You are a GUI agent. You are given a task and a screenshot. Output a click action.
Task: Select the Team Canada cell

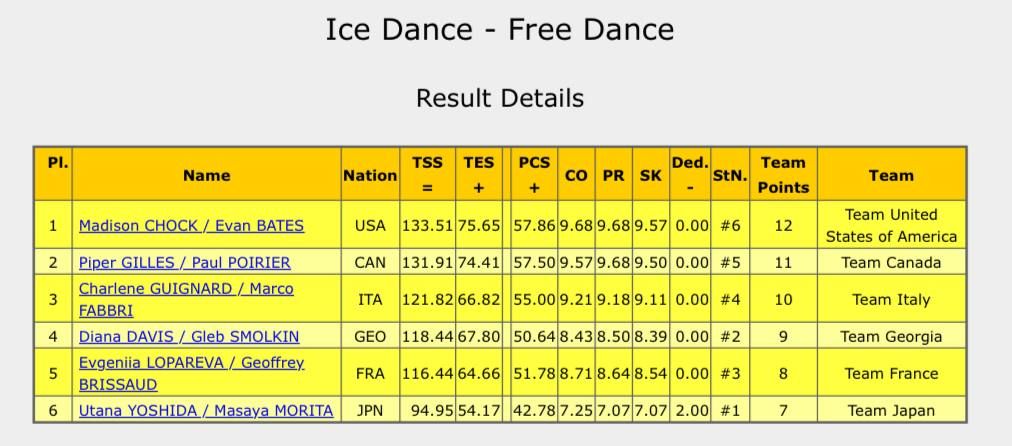[891, 263]
